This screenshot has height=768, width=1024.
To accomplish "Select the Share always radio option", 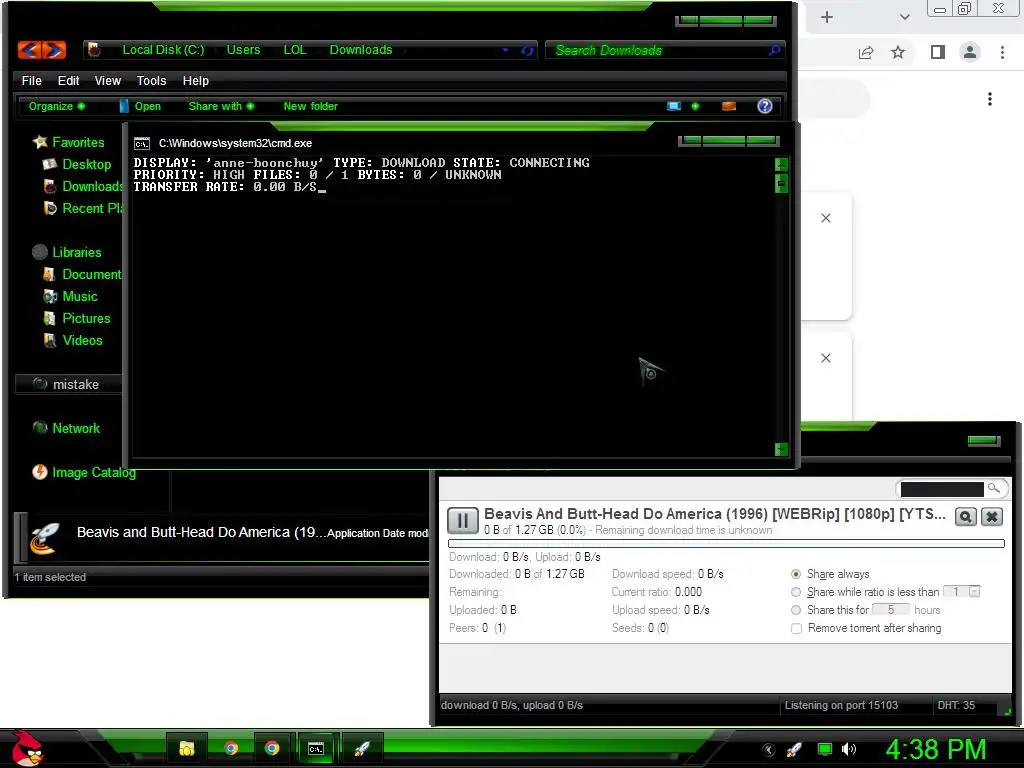I will pos(795,574).
